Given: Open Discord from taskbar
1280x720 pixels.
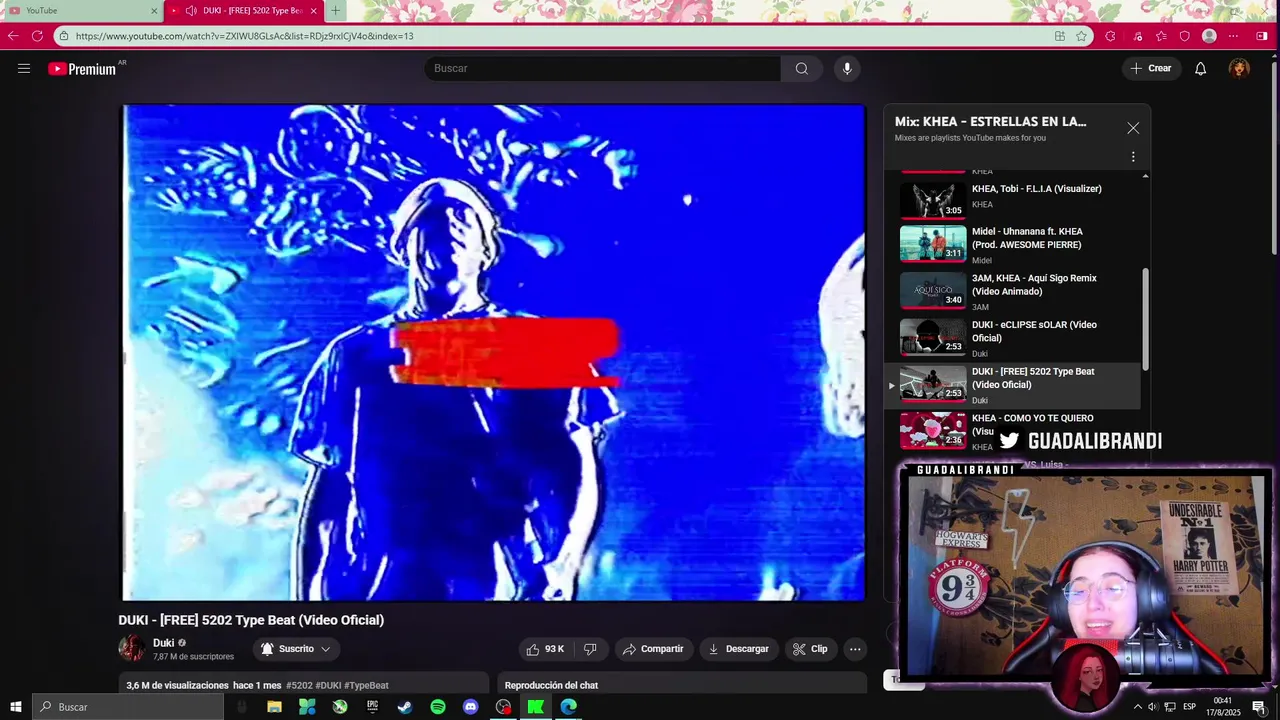Looking at the screenshot, I should [471, 707].
